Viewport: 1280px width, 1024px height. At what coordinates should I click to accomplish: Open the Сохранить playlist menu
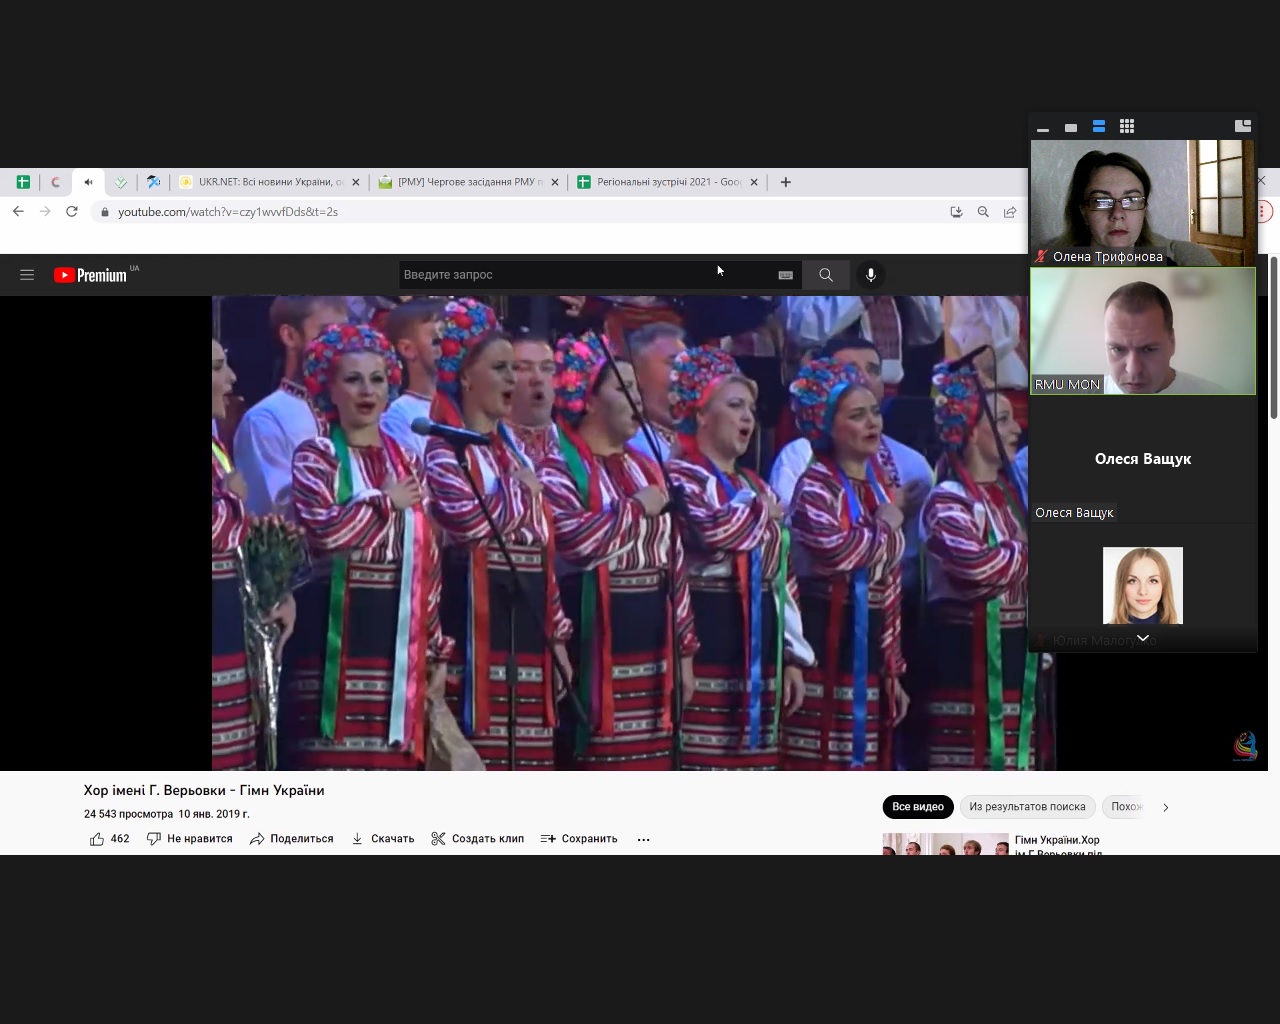click(579, 839)
